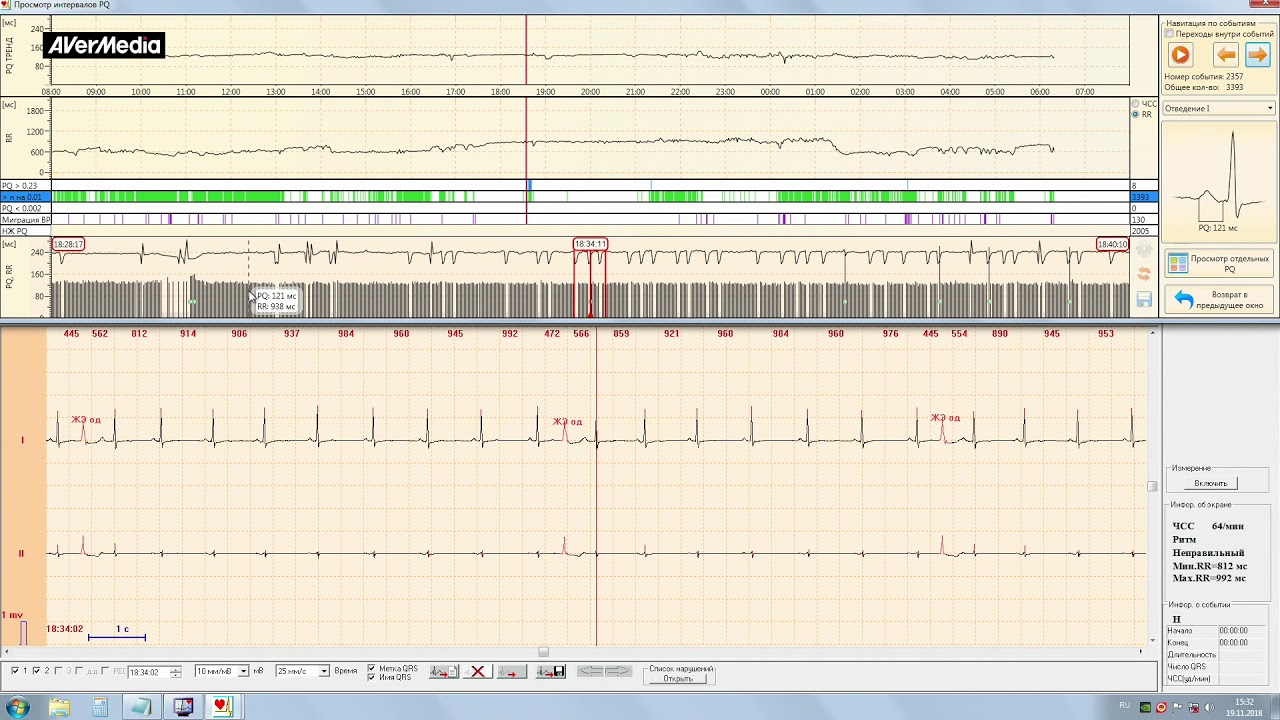Click the gear settings icon beside trend
The image size is (1280, 720).
[x=1144, y=250]
